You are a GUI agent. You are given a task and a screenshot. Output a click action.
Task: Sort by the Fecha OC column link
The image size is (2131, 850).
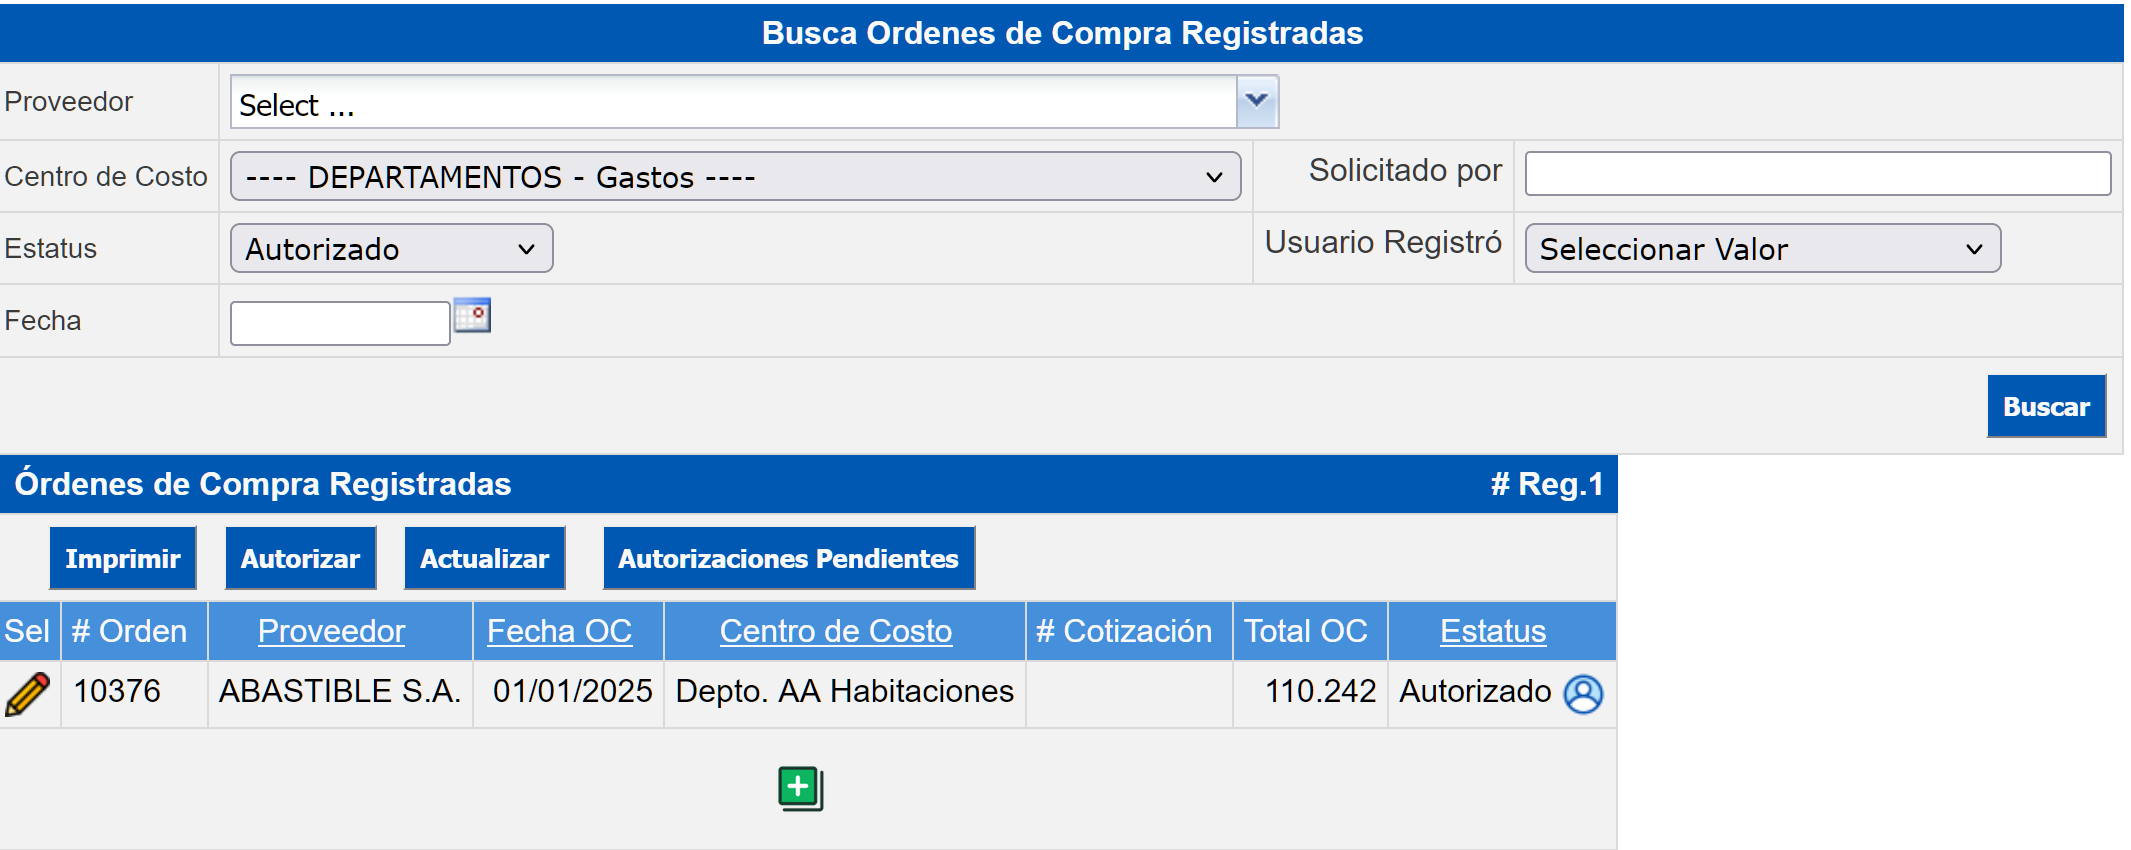pyautogui.click(x=559, y=631)
